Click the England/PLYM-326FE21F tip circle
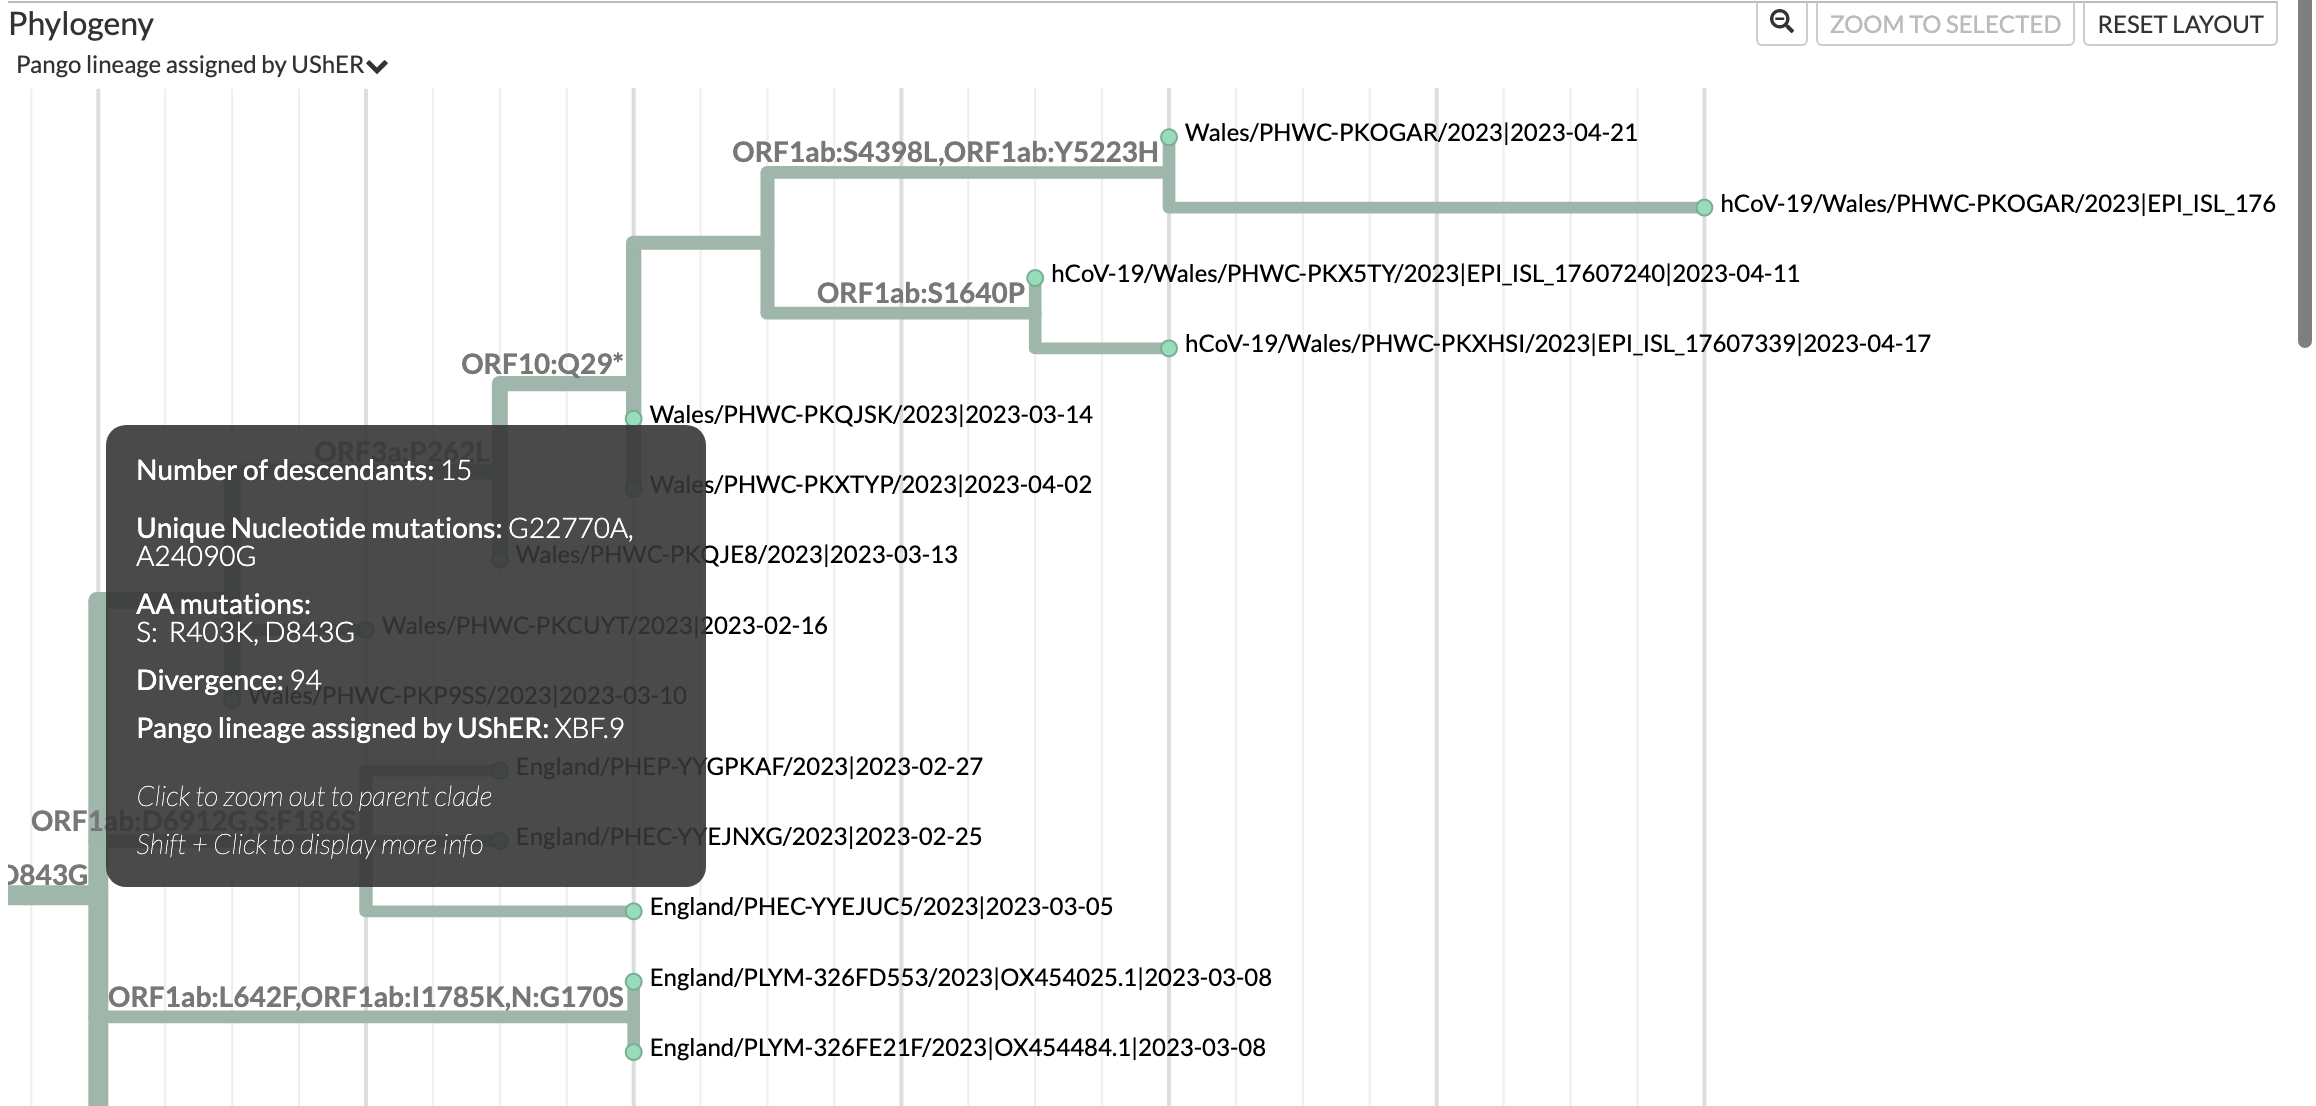The height and width of the screenshot is (1106, 2316). tap(633, 1050)
